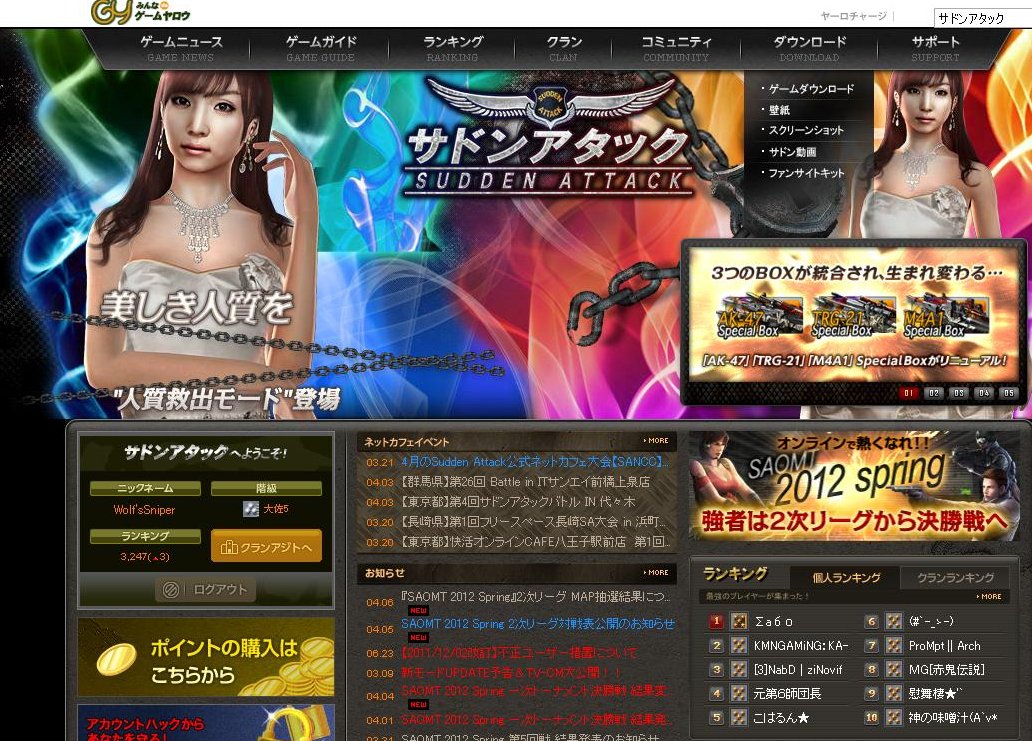This screenshot has width=1032, height=741.
Task: Open the 不正ユーザー措置について notice
Action: (x=519, y=653)
